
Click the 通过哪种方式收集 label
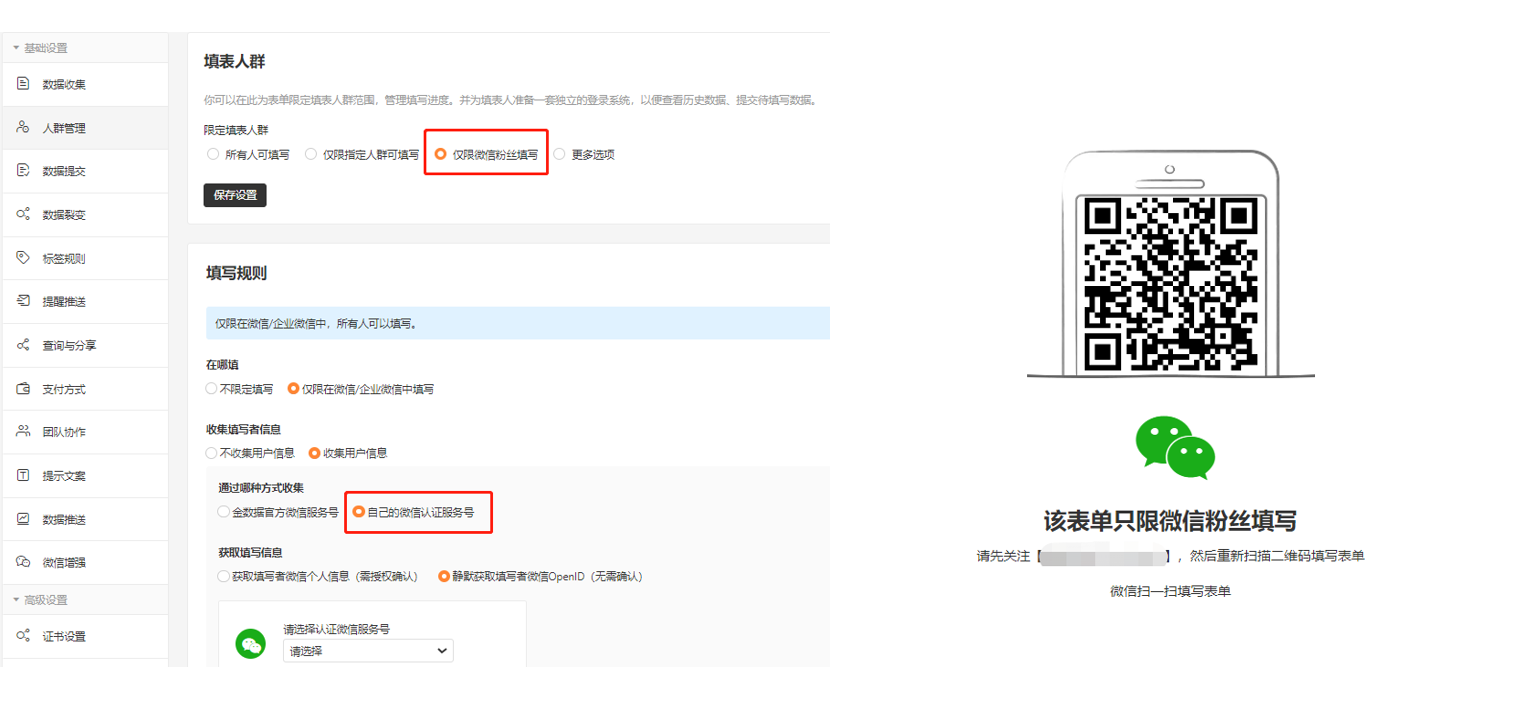[x=261, y=488]
